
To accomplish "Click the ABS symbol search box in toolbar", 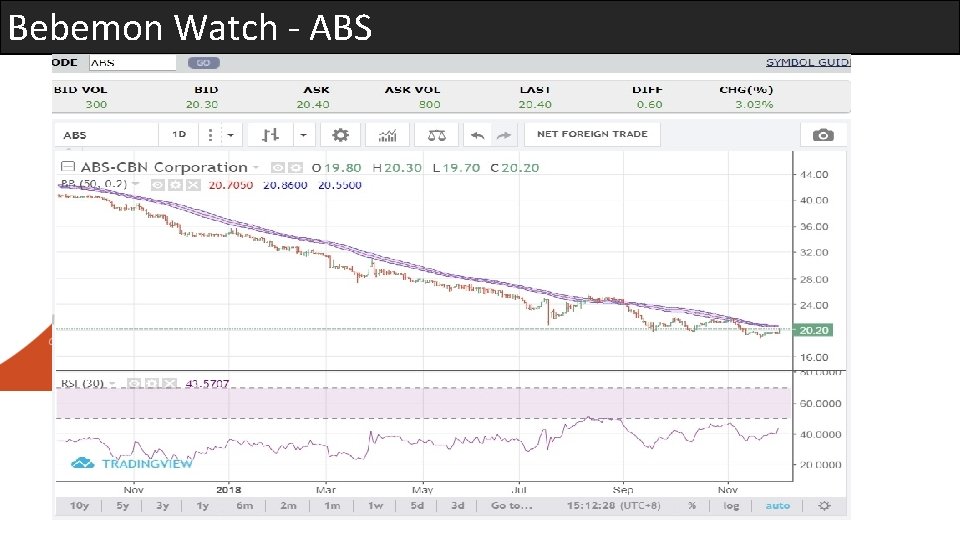I will (105, 135).
